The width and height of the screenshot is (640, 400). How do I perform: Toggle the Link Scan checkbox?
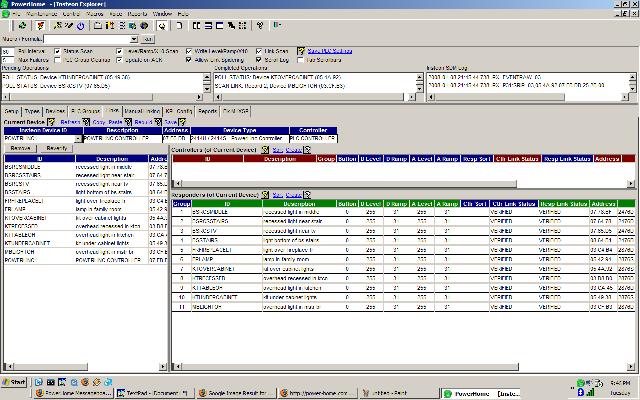[x=259, y=51]
